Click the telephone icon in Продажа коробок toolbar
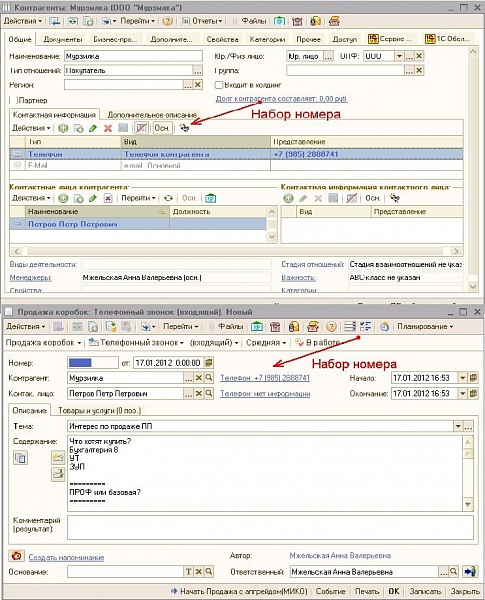 click(x=275, y=326)
